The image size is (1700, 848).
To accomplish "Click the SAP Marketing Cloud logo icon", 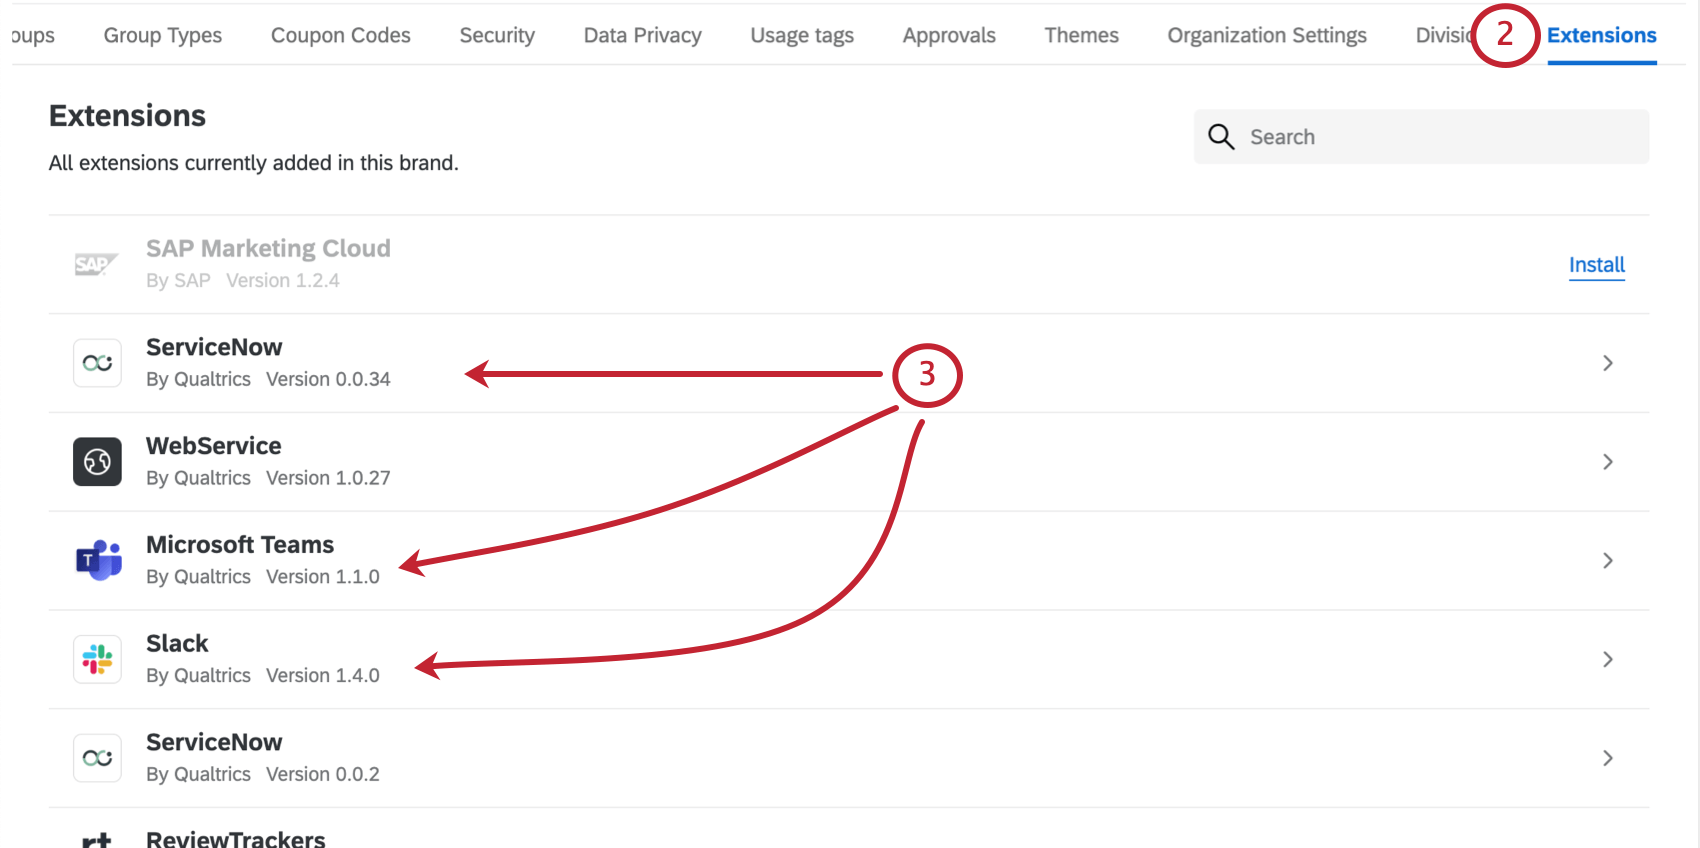I will pos(97,264).
